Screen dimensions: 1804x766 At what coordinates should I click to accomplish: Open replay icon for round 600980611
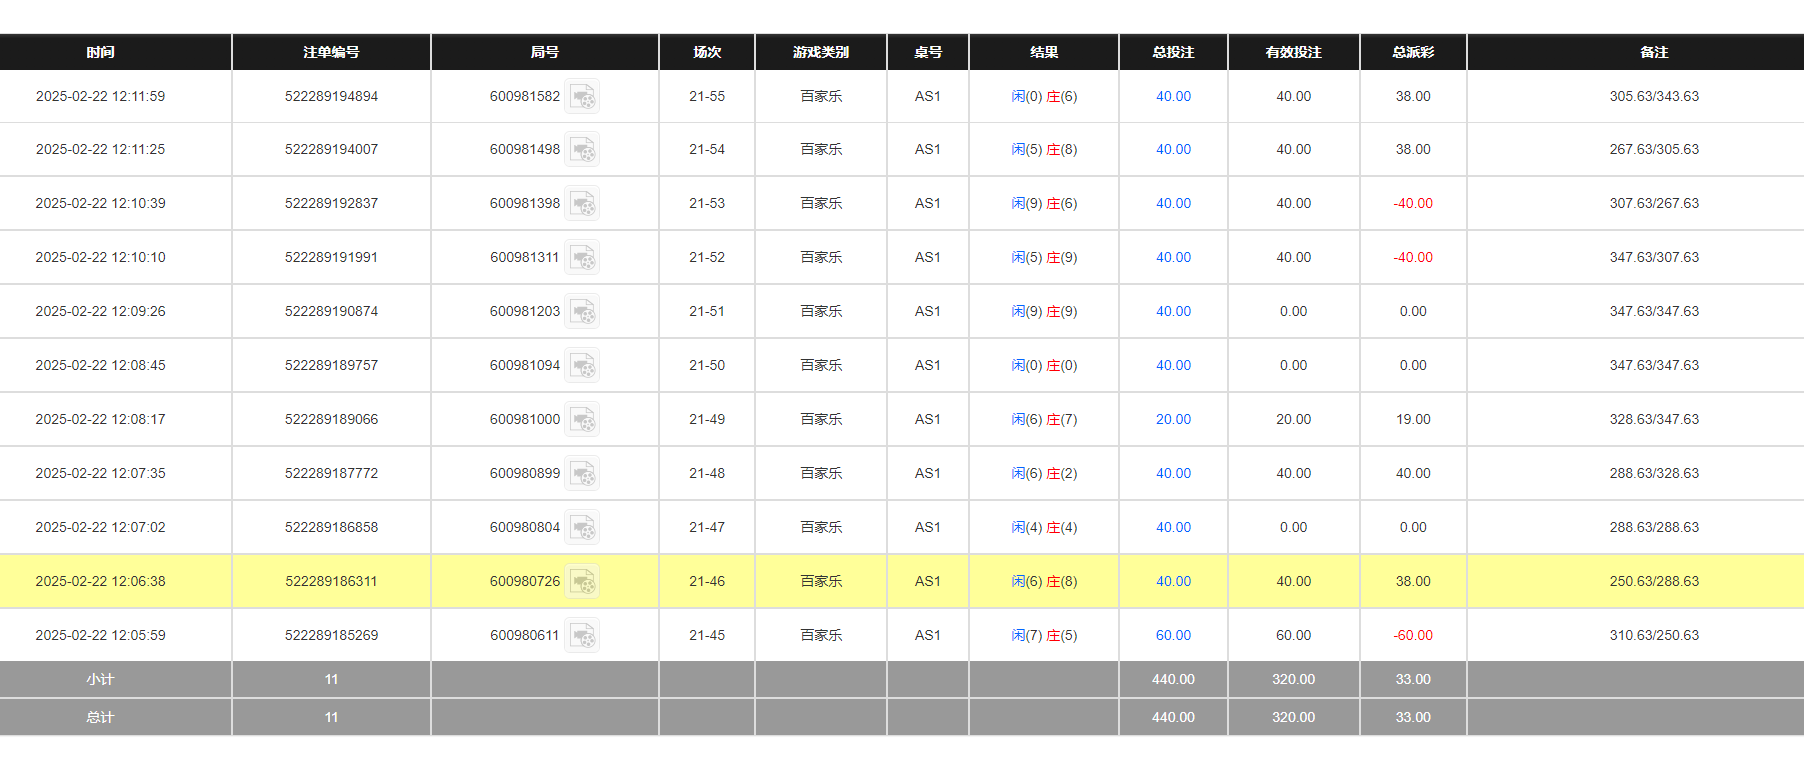[582, 636]
